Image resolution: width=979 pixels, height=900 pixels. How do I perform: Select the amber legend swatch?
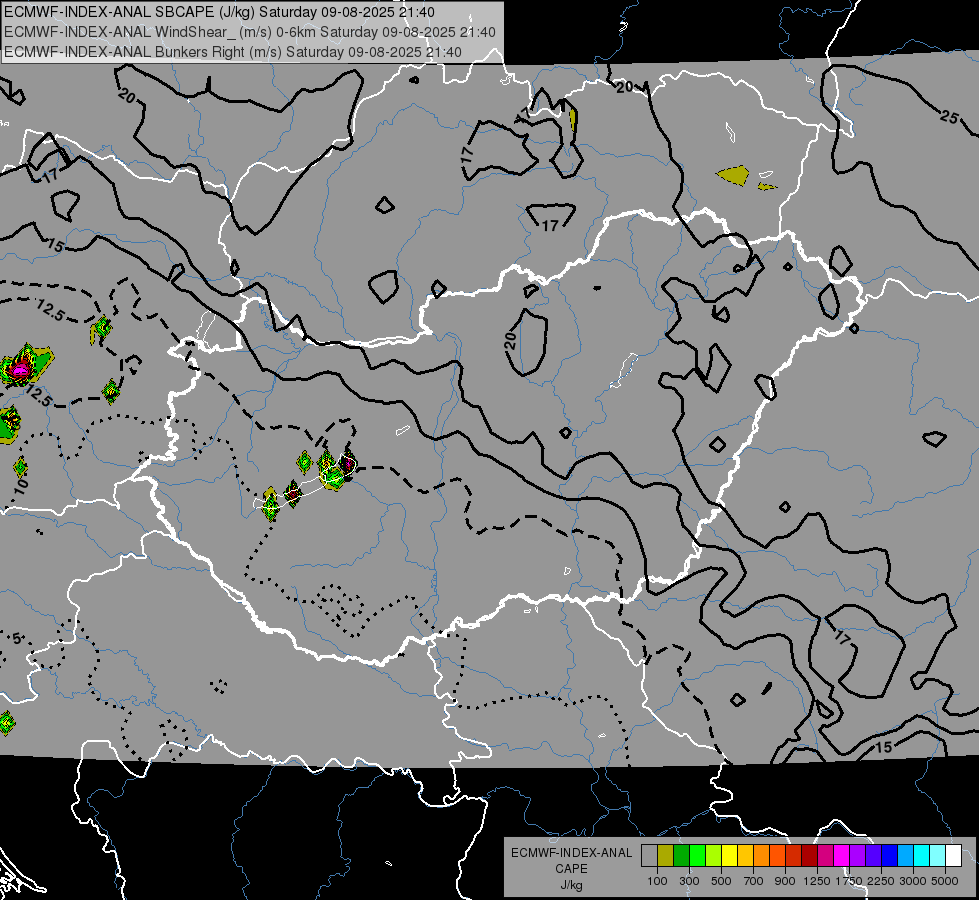tap(745, 856)
